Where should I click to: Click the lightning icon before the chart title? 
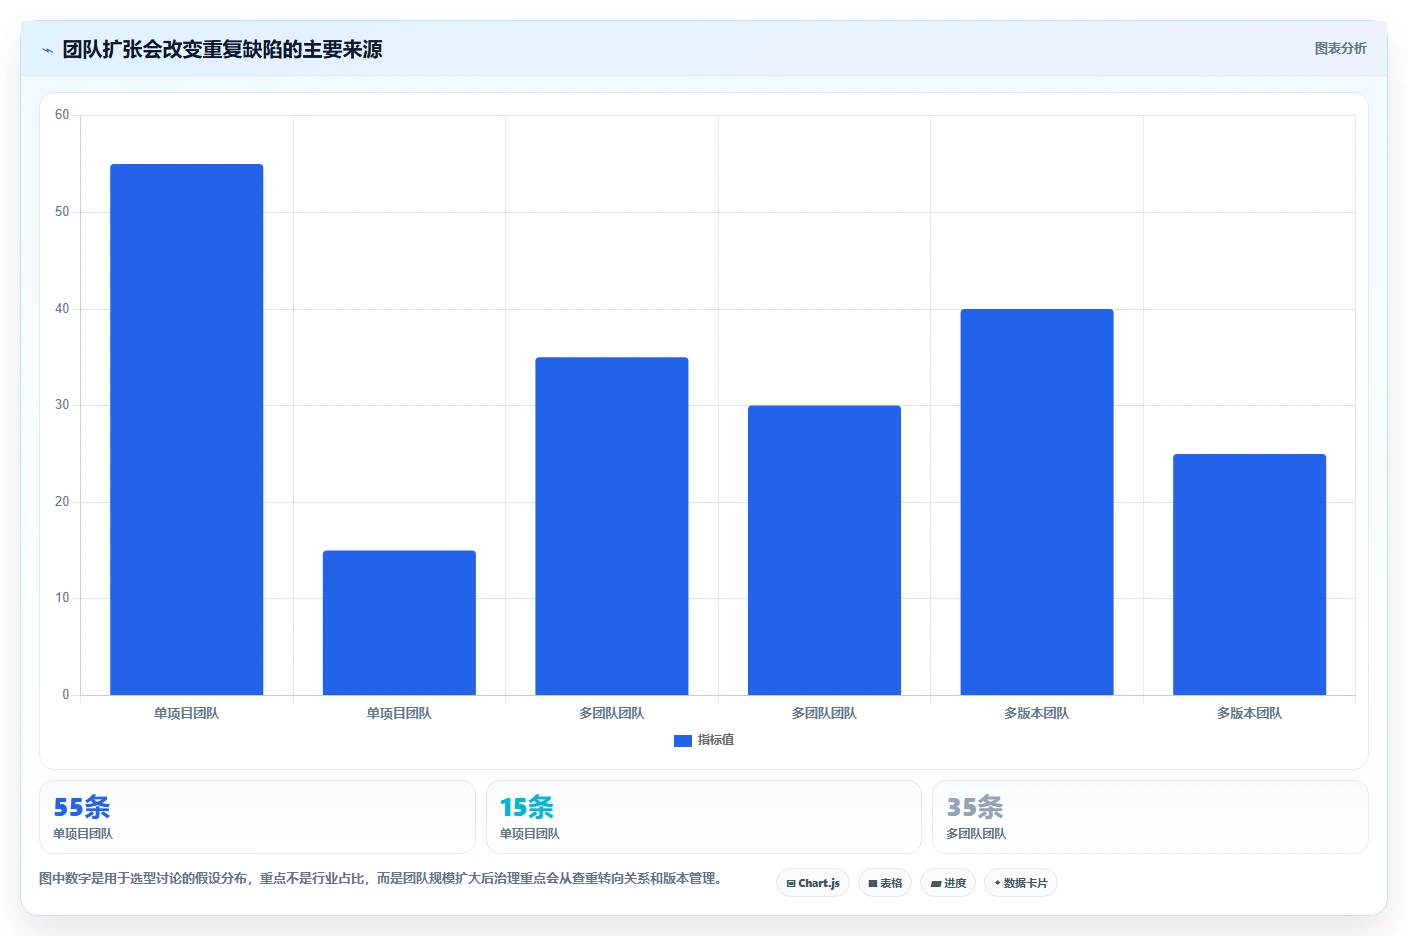click(x=47, y=50)
